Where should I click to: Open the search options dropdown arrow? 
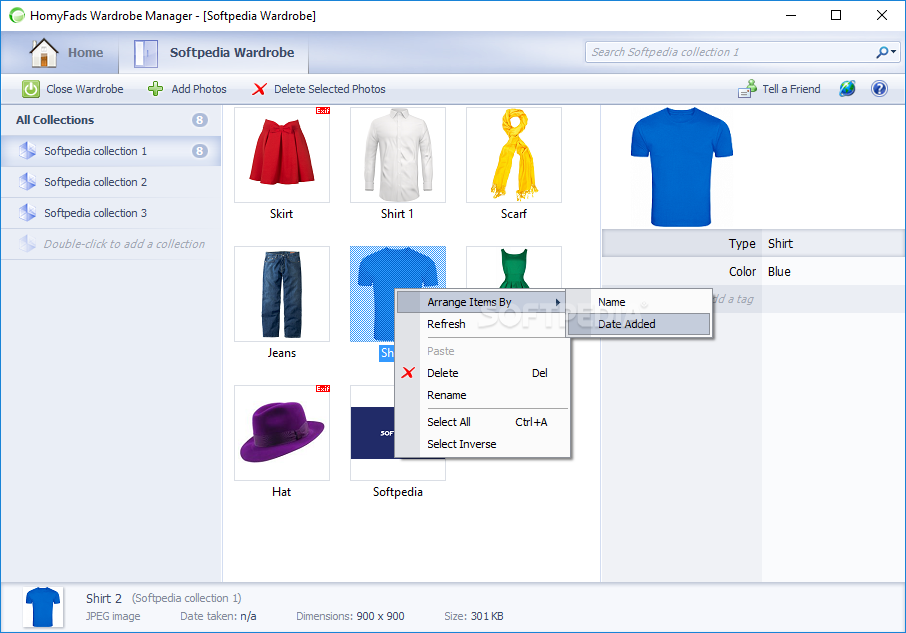pyautogui.click(x=893, y=52)
